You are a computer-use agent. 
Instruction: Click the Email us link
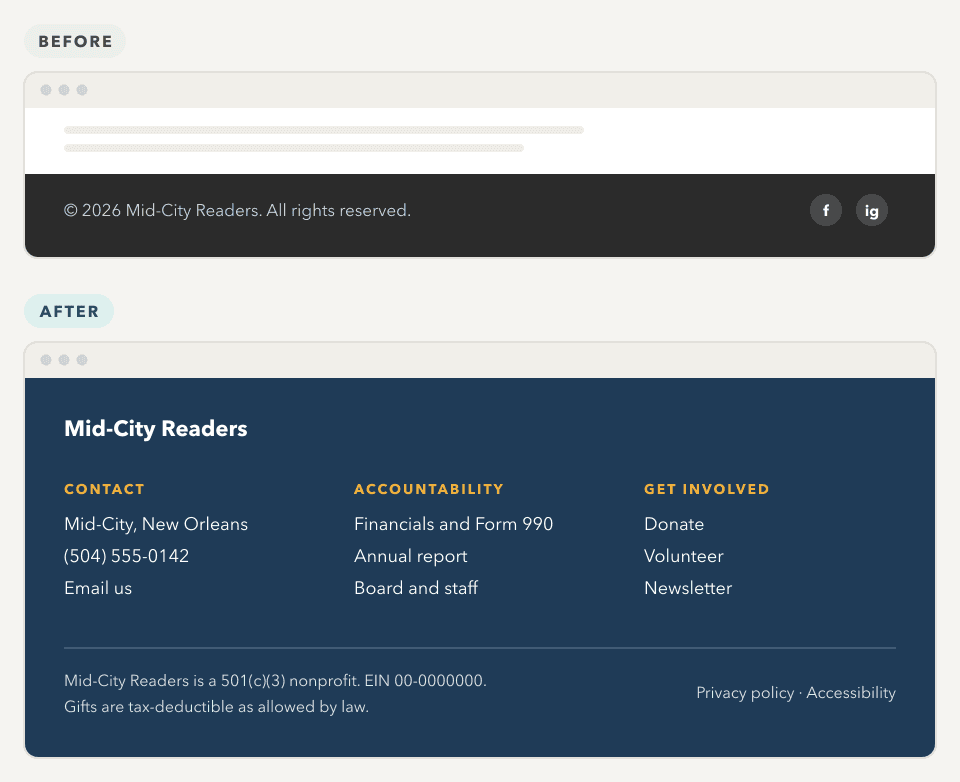coord(98,588)
